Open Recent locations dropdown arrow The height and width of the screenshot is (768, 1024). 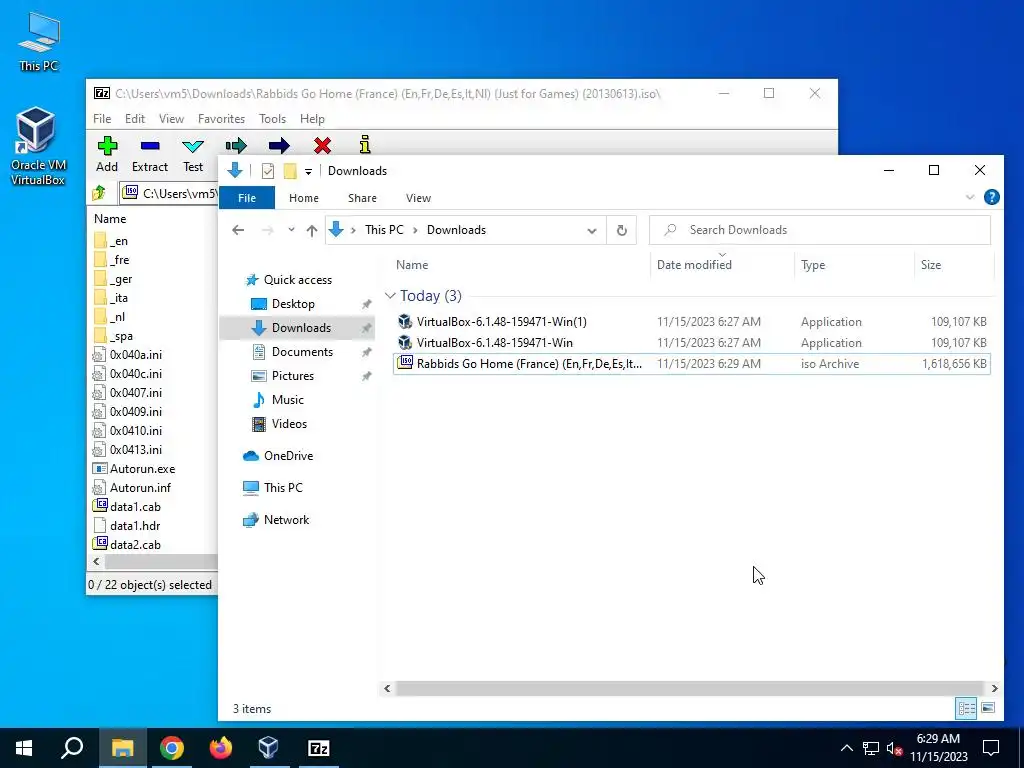[x=291, y=230]
